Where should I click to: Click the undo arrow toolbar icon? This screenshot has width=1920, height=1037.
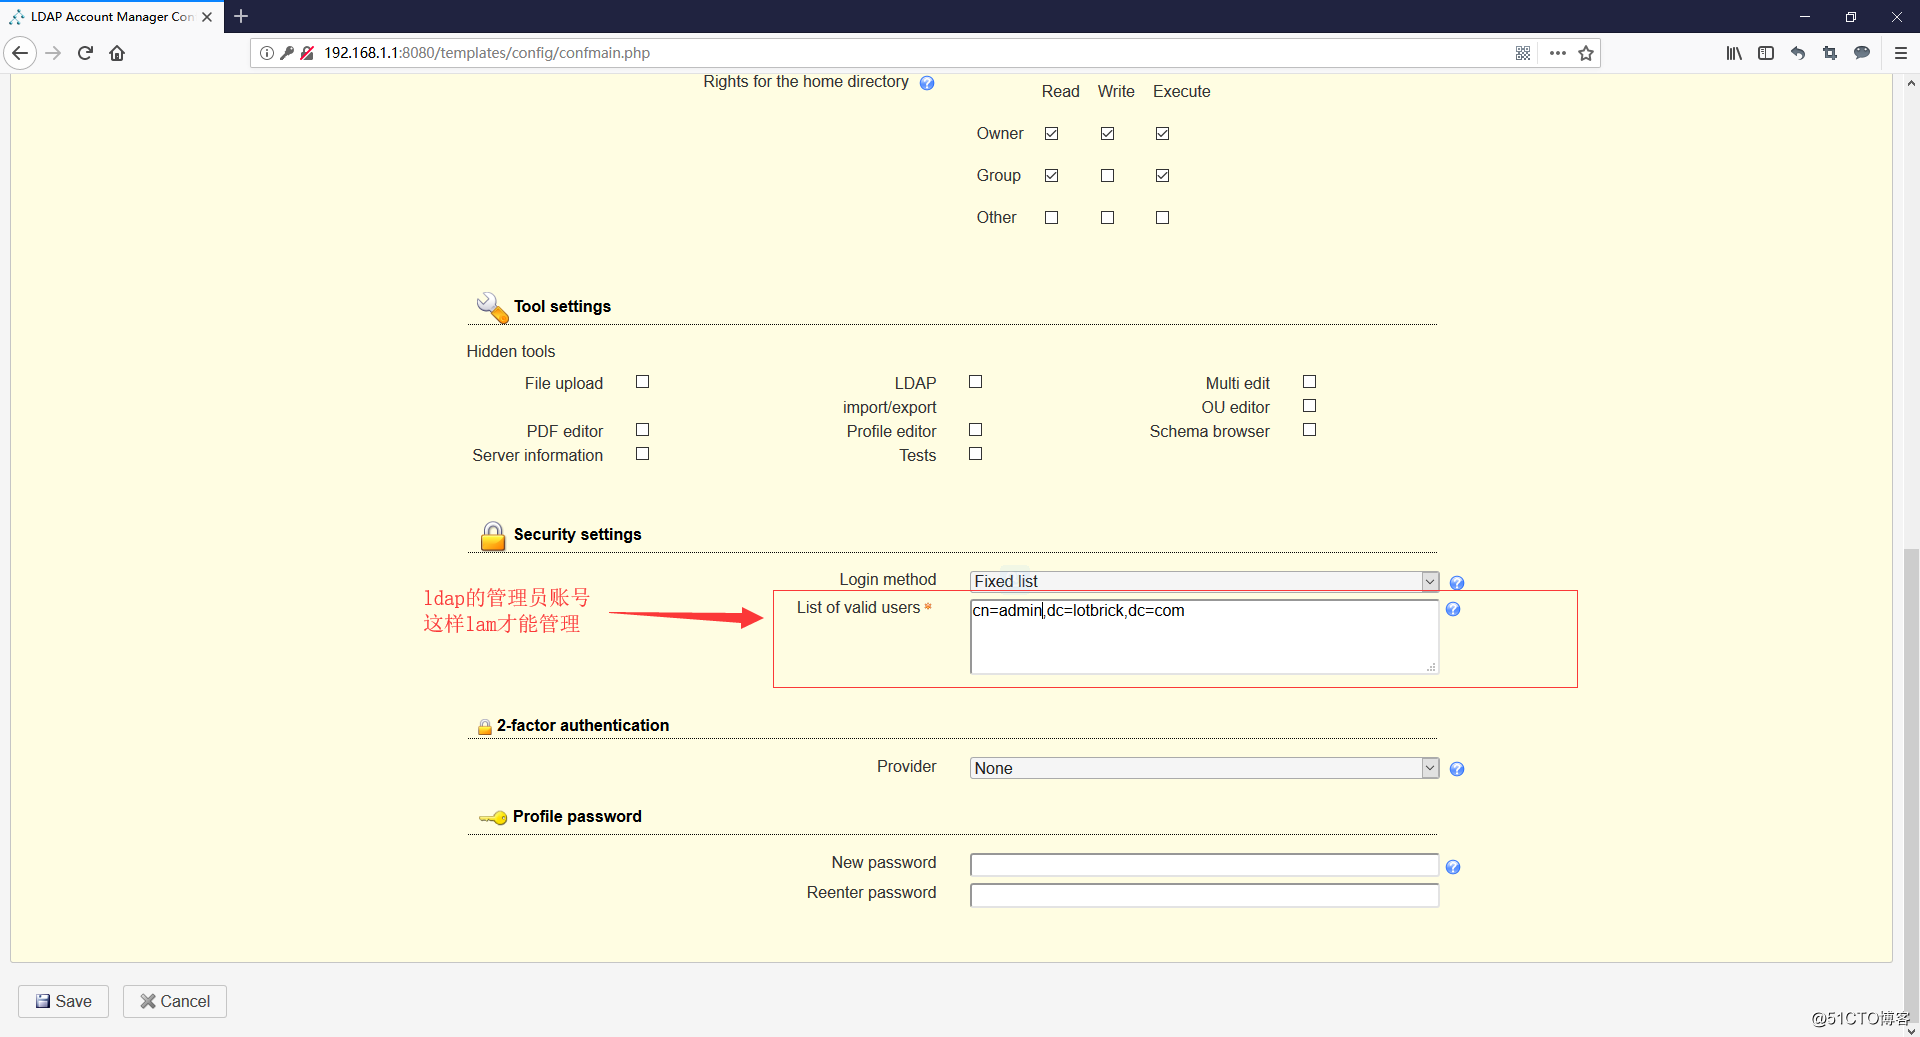(x=1798, y=53)
